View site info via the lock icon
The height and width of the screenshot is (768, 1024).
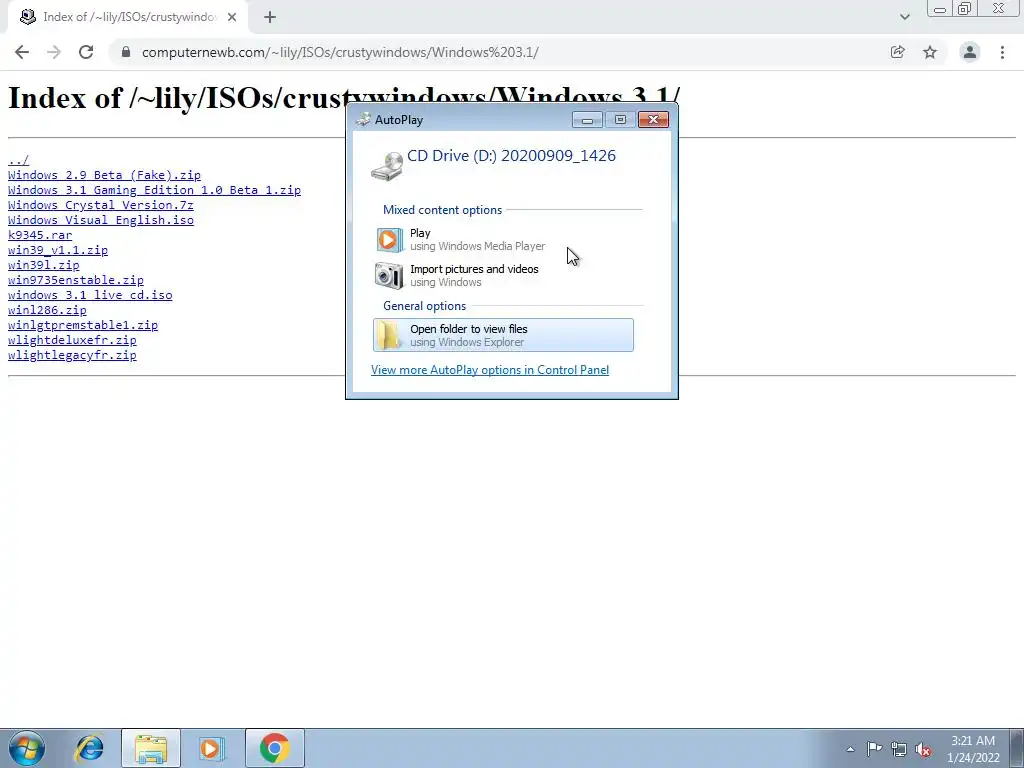pos(126,52)
